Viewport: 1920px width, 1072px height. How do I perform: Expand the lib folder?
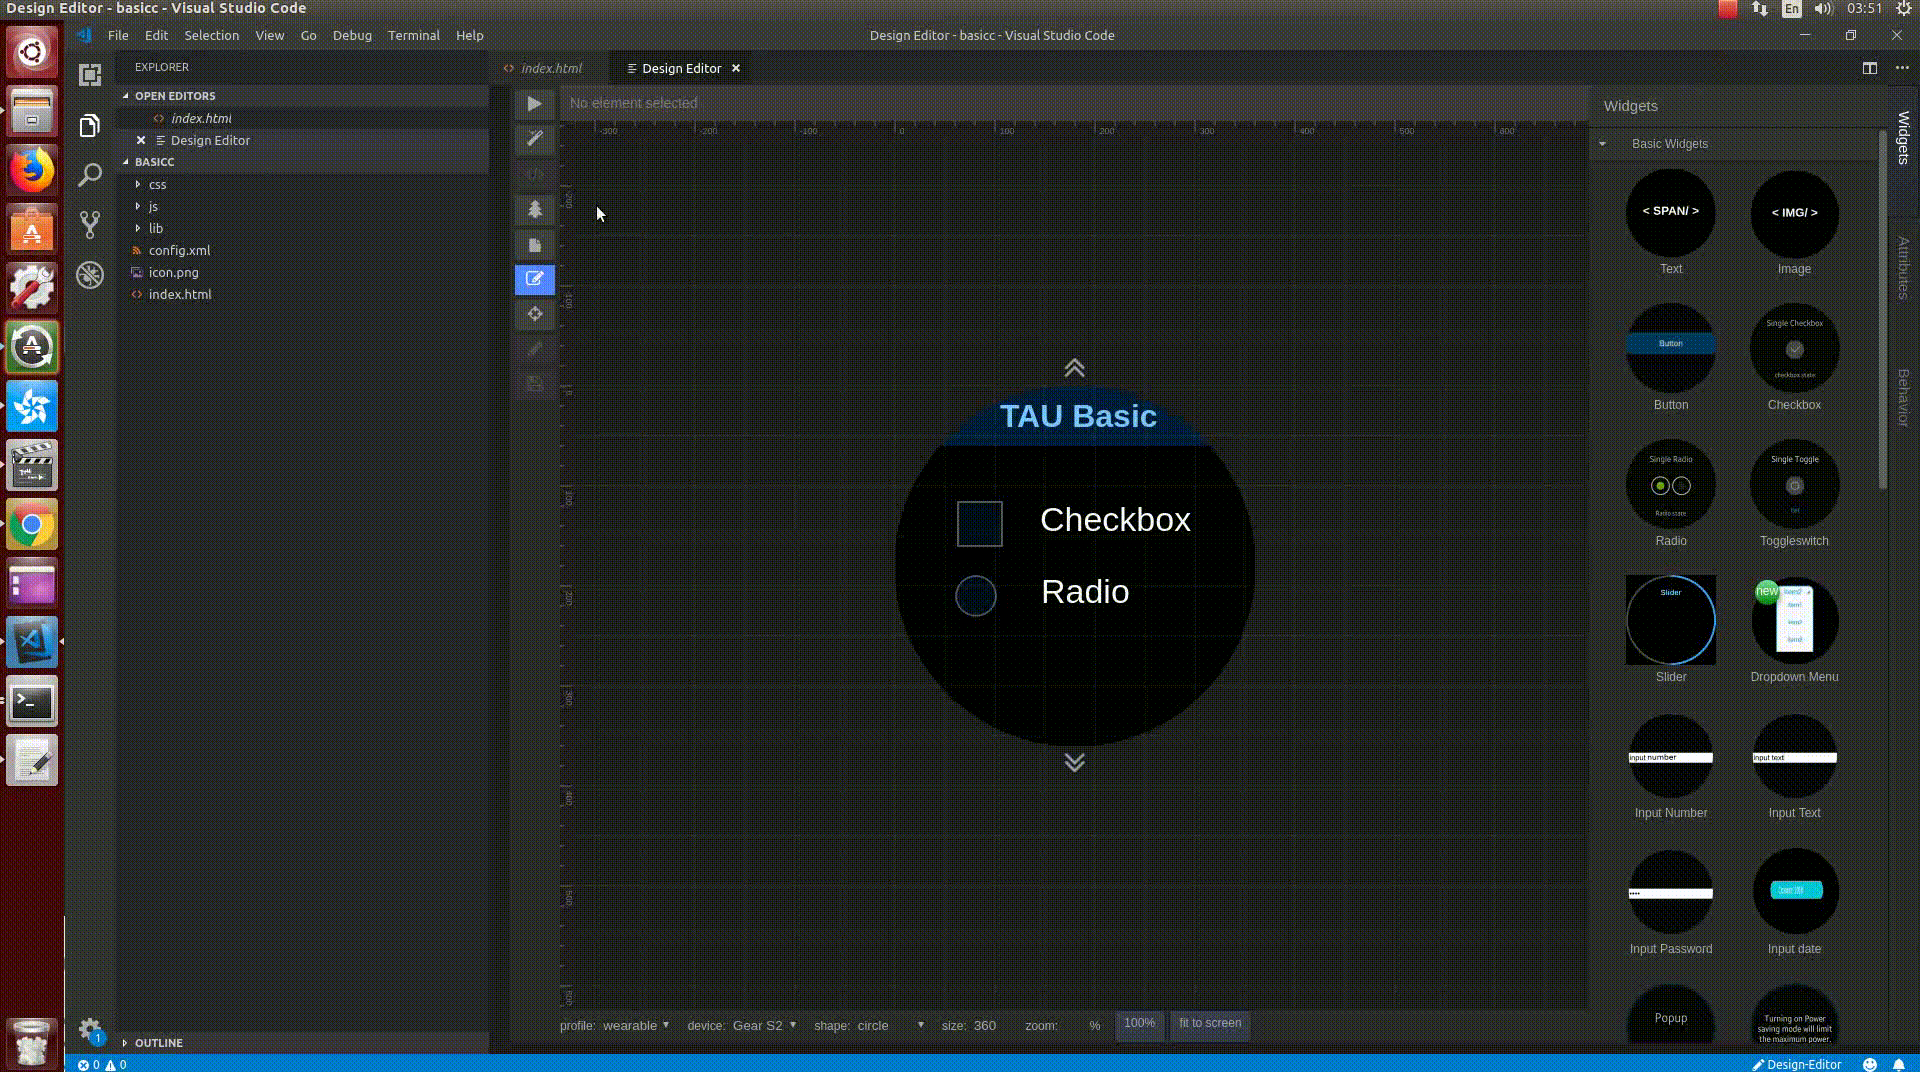pos(155,228)
